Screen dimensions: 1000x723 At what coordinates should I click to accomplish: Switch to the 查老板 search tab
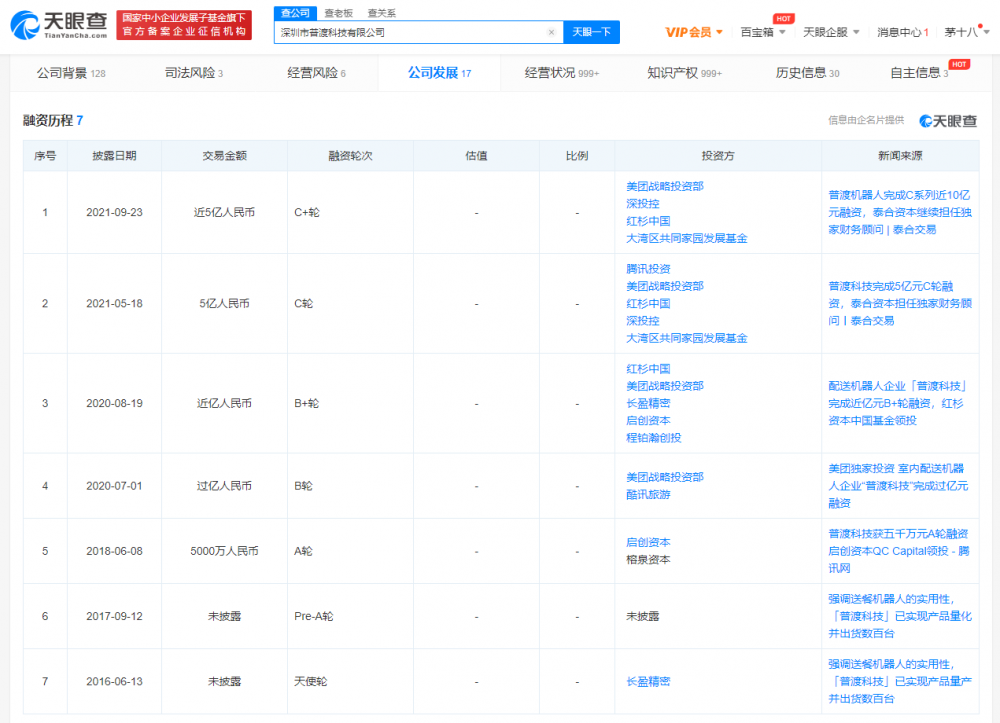pyautogui.click(x=339, y=13)
